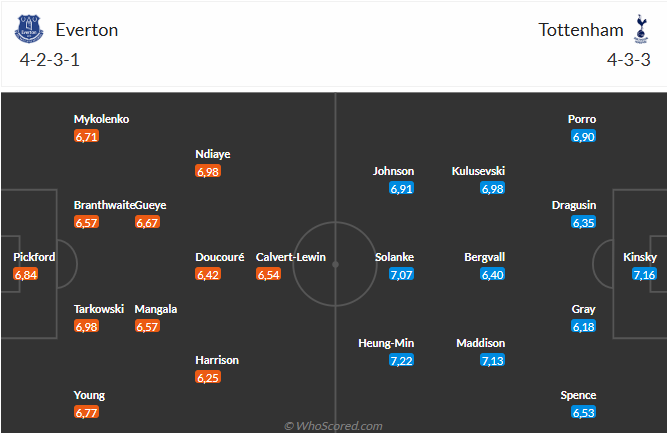Click Heung-Min's 7,22 rating badge

[401, 360]
